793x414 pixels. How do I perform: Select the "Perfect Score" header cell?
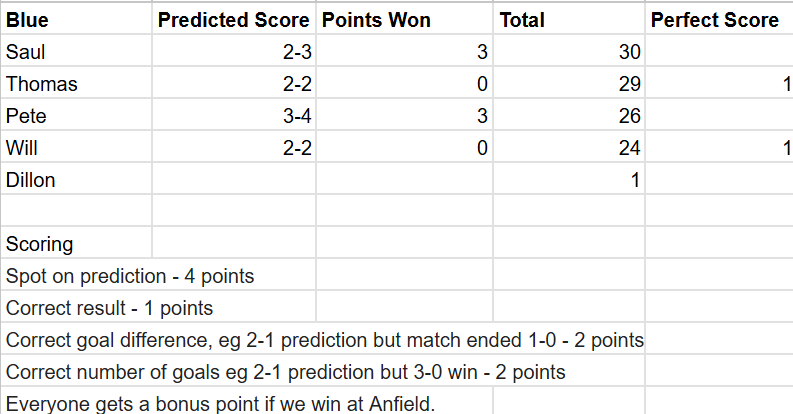coord(718,20)
